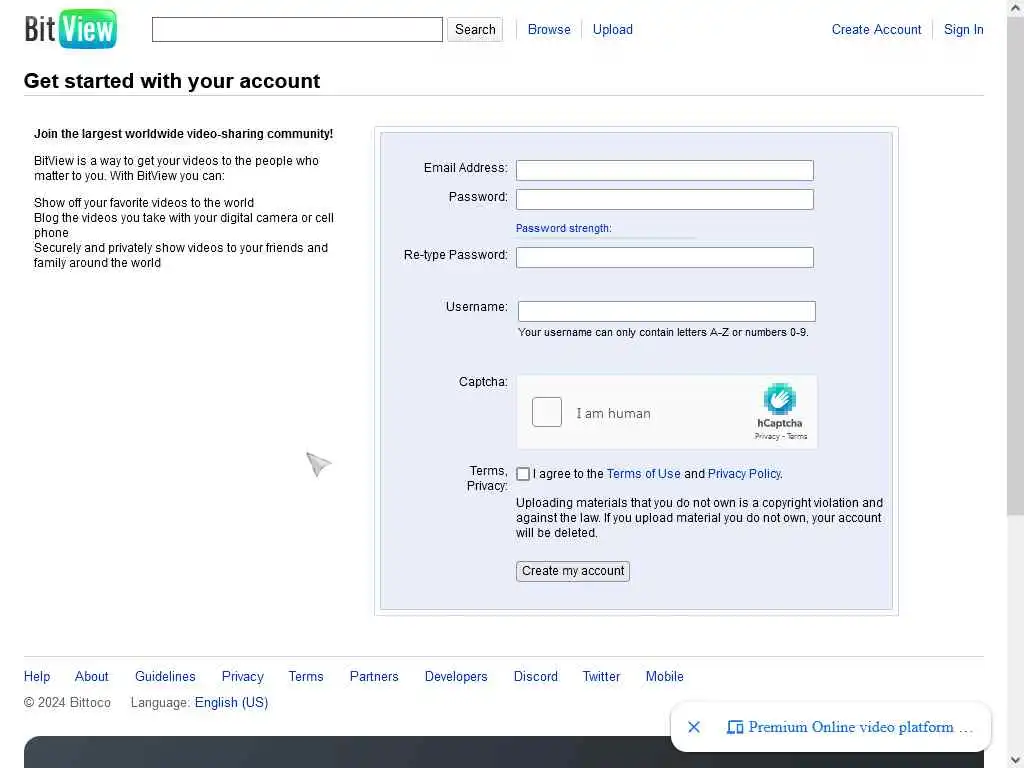Open the English (US) language selector
Viewport: 1024px width, 768px height.
coord(231,703)
